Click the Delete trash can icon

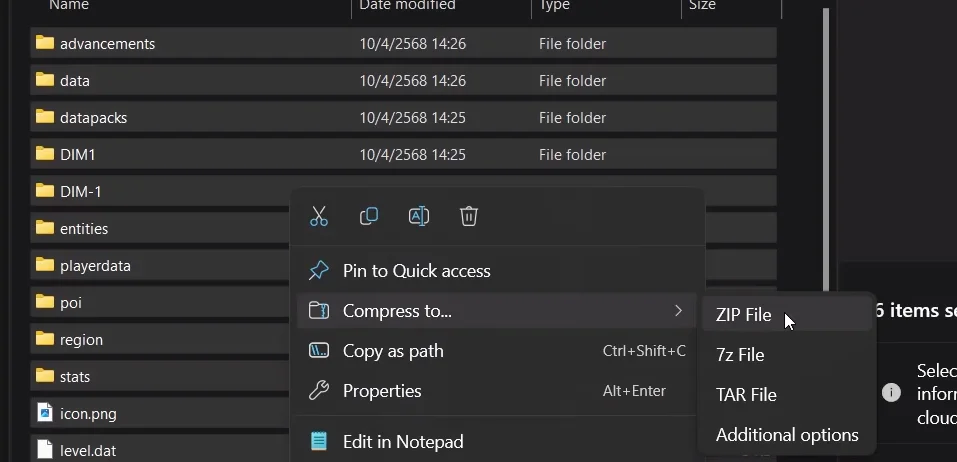coord(469,216)
